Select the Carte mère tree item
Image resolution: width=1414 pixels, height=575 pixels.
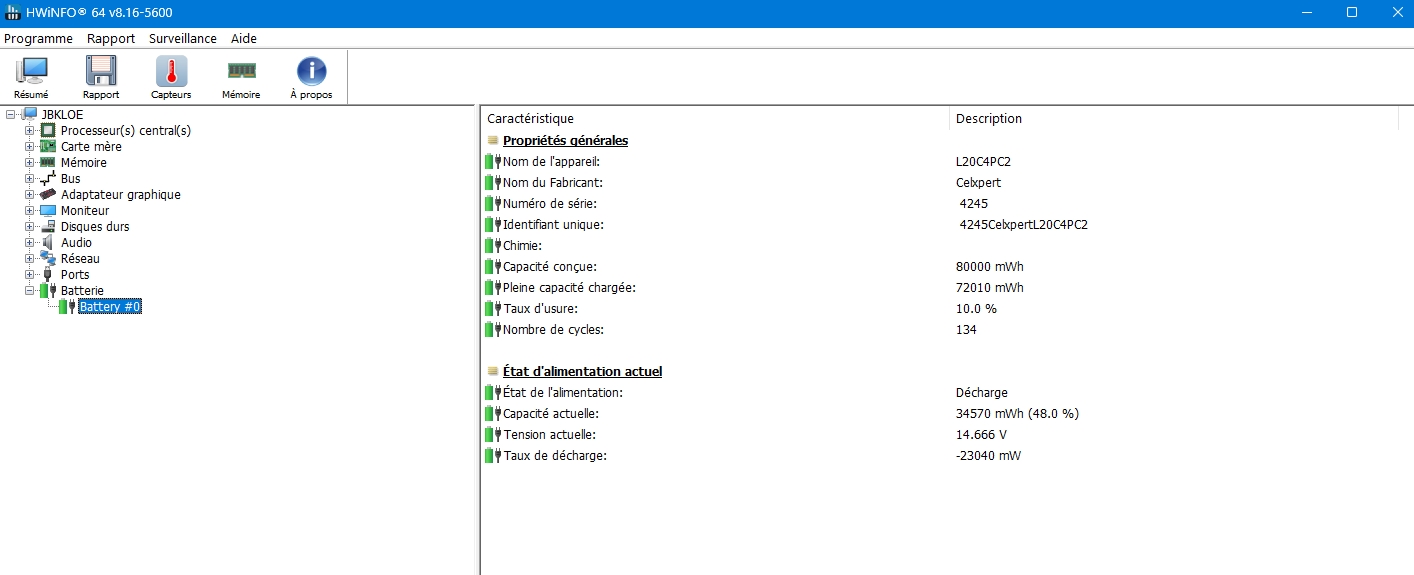tap(91, 147)
